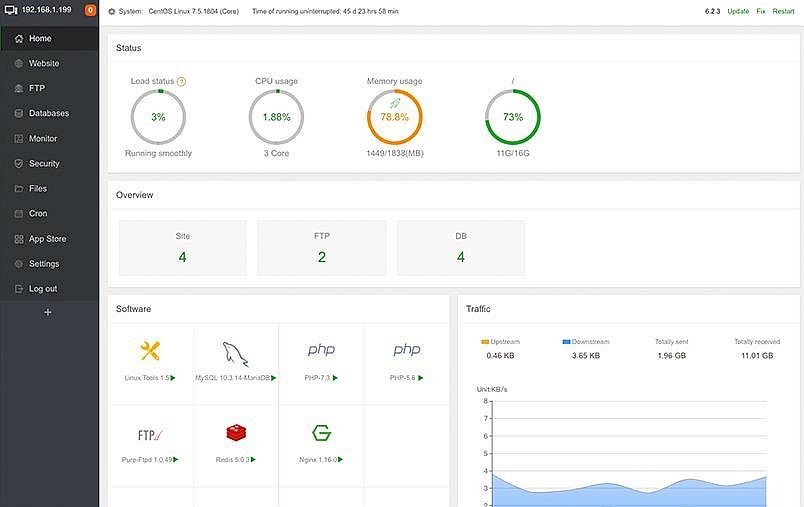
Task: Open the Monitor menu item
Action: click(49, 138)
